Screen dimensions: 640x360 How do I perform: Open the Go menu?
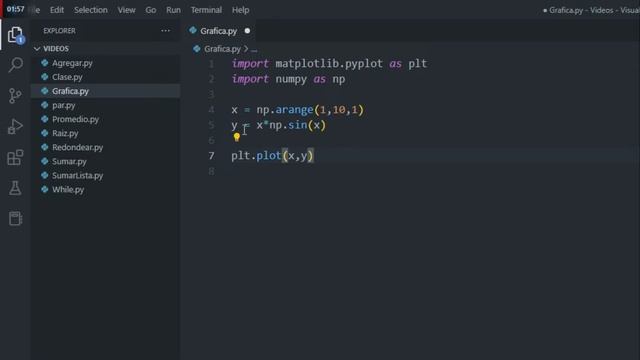point(151,10)
